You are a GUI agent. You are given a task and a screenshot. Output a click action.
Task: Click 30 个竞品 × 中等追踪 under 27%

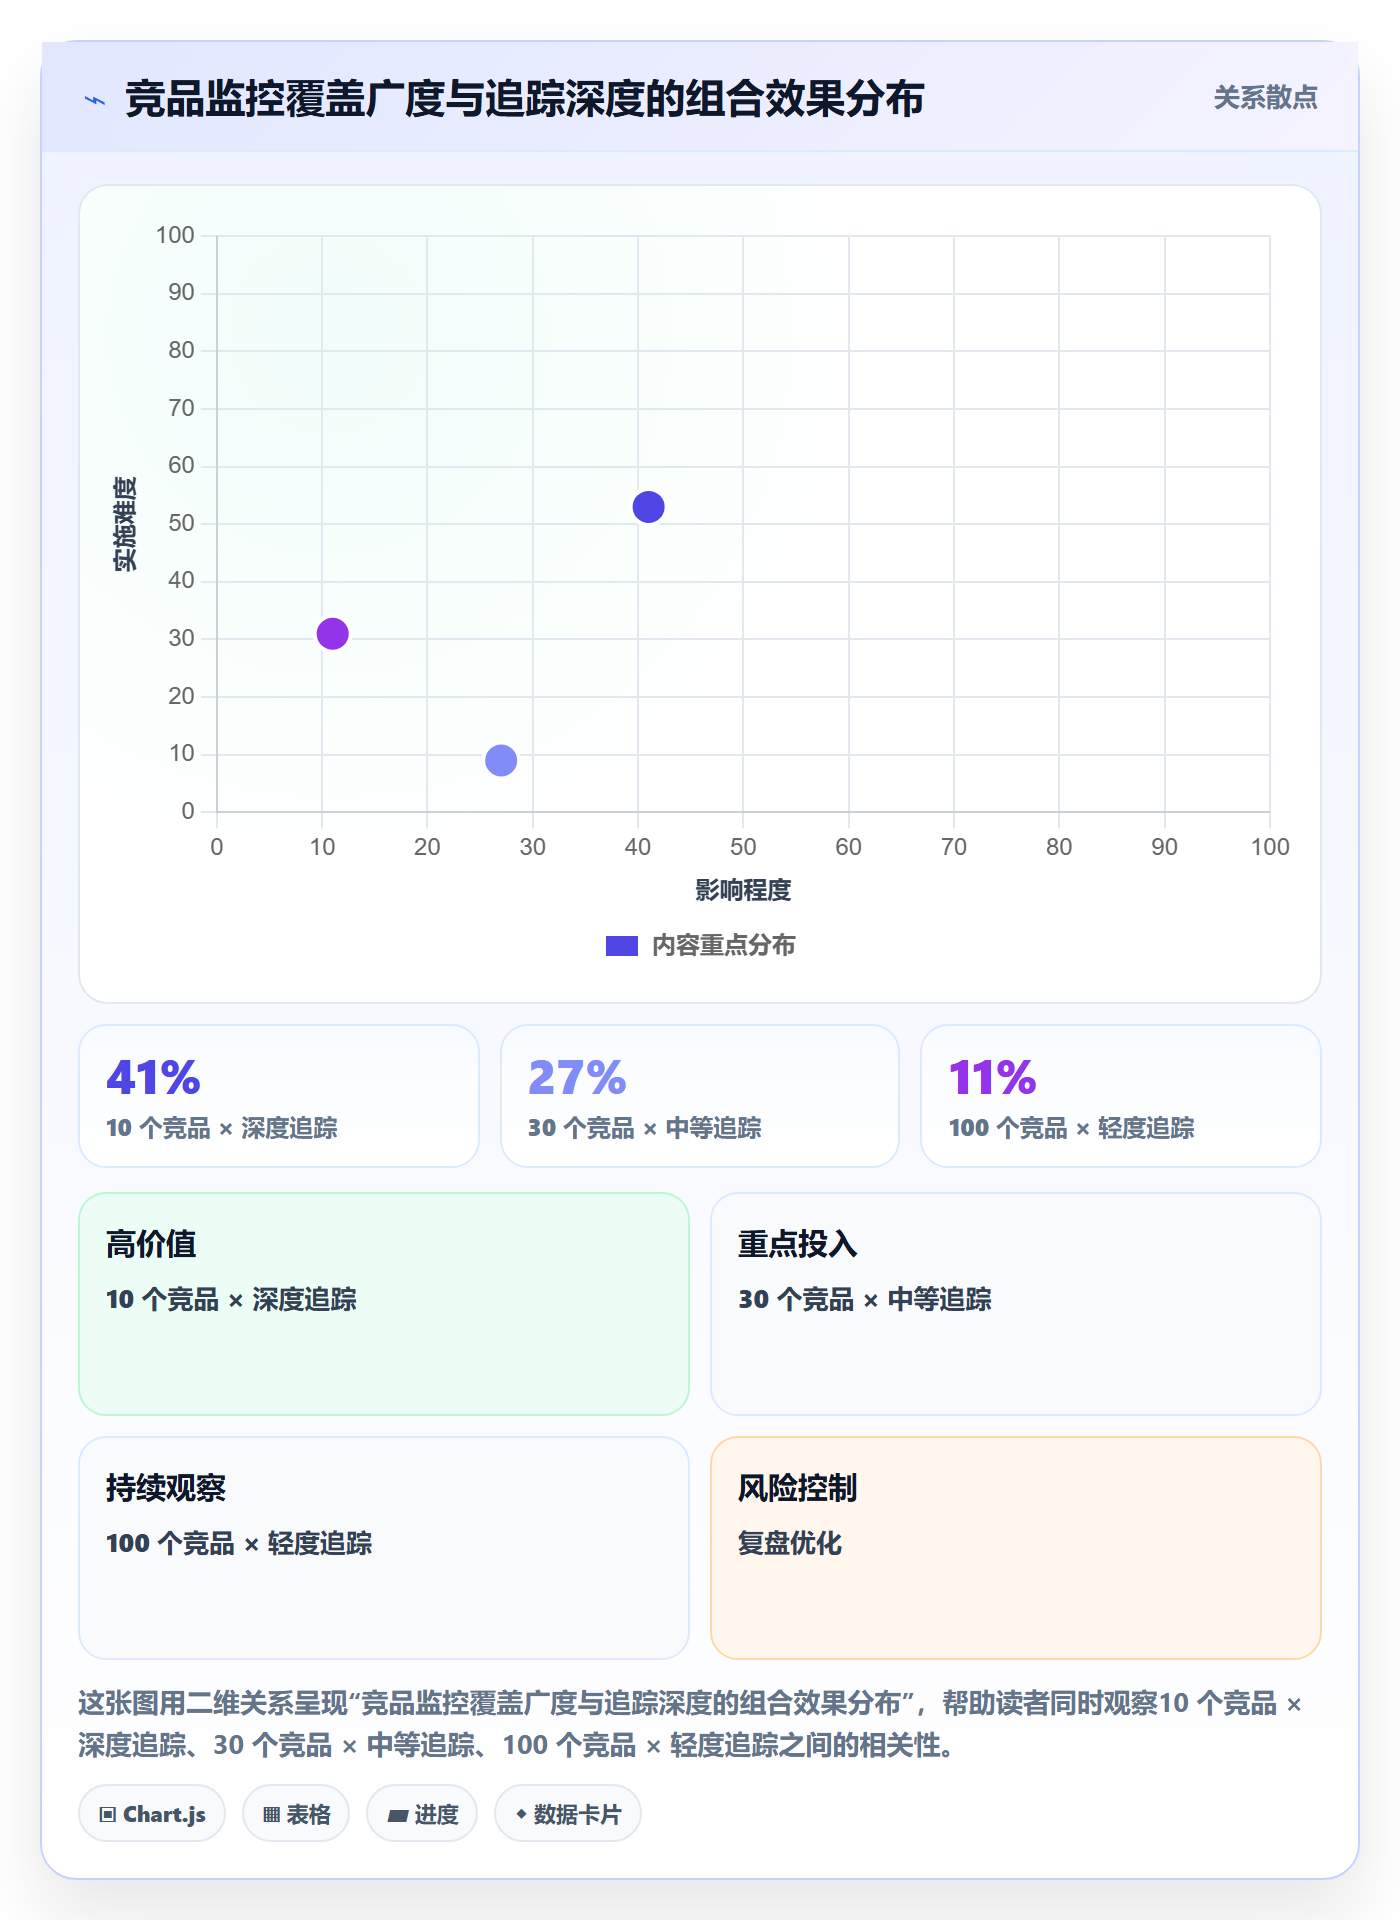tap(645, 1128)
